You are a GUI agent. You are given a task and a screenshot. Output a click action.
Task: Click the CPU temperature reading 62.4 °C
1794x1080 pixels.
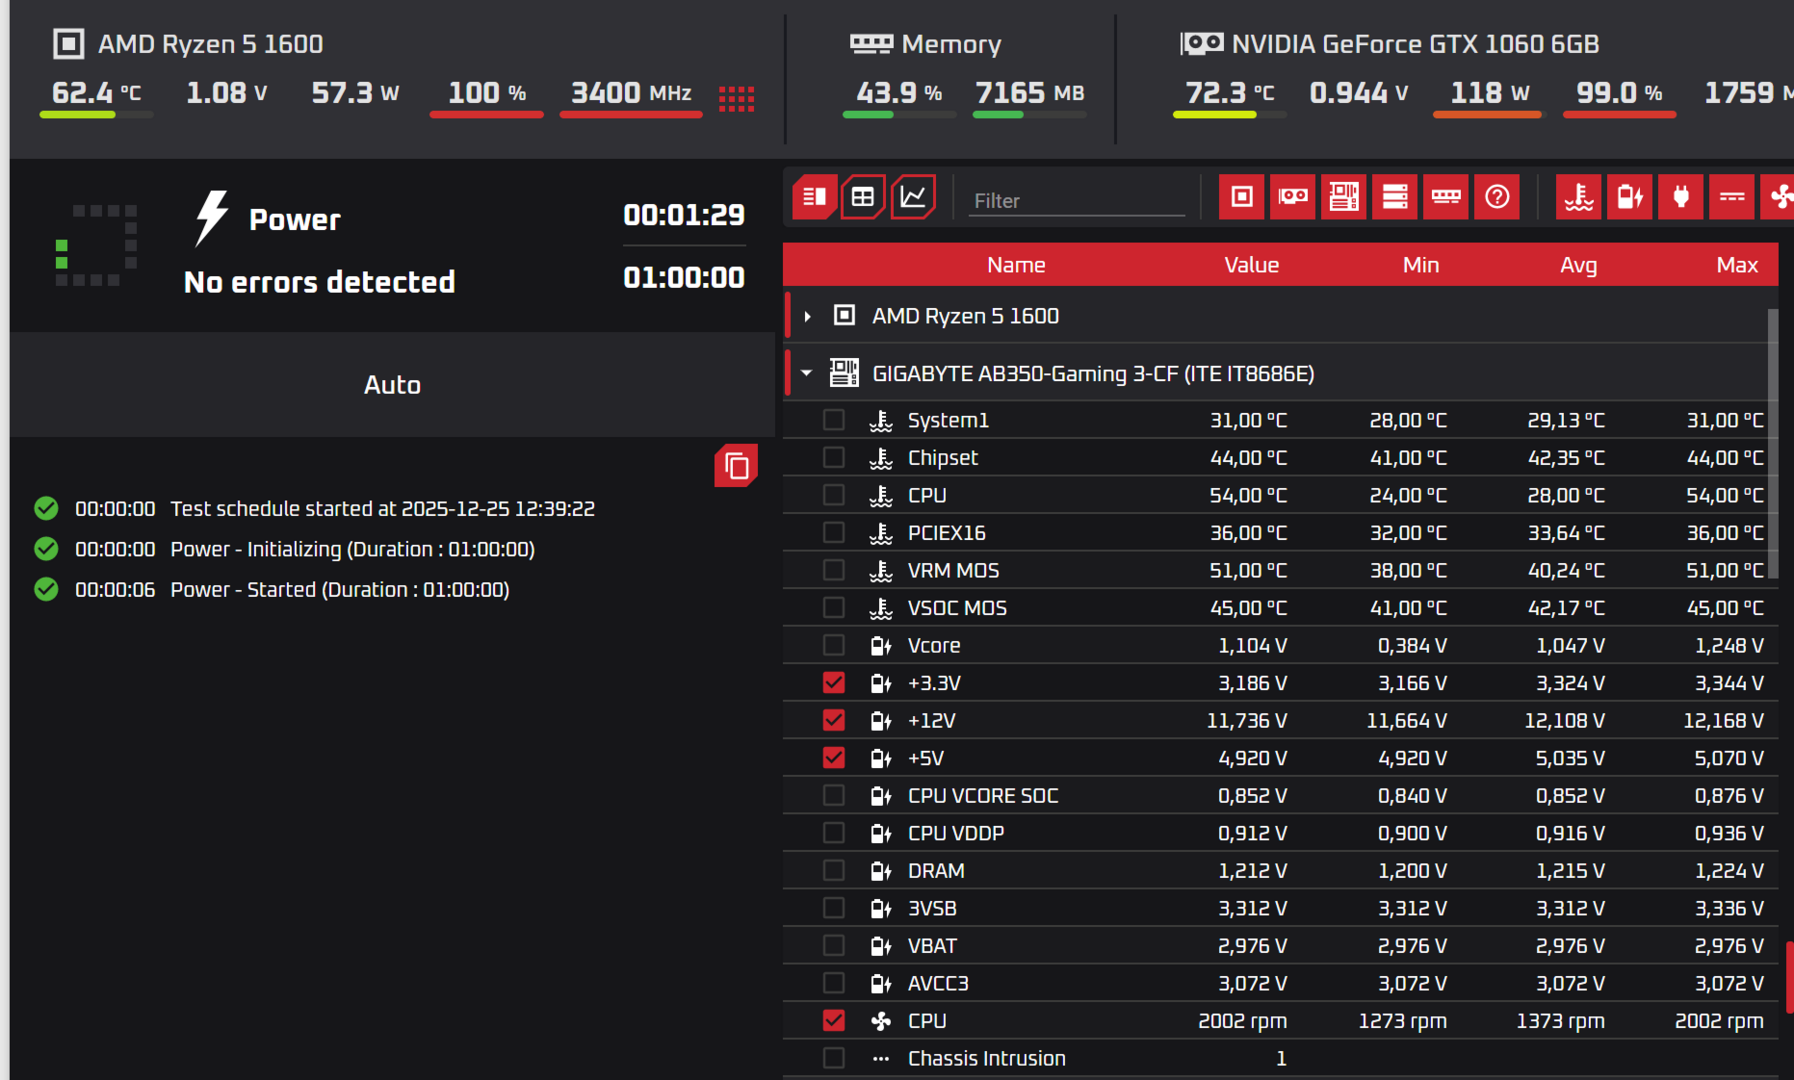96,93
